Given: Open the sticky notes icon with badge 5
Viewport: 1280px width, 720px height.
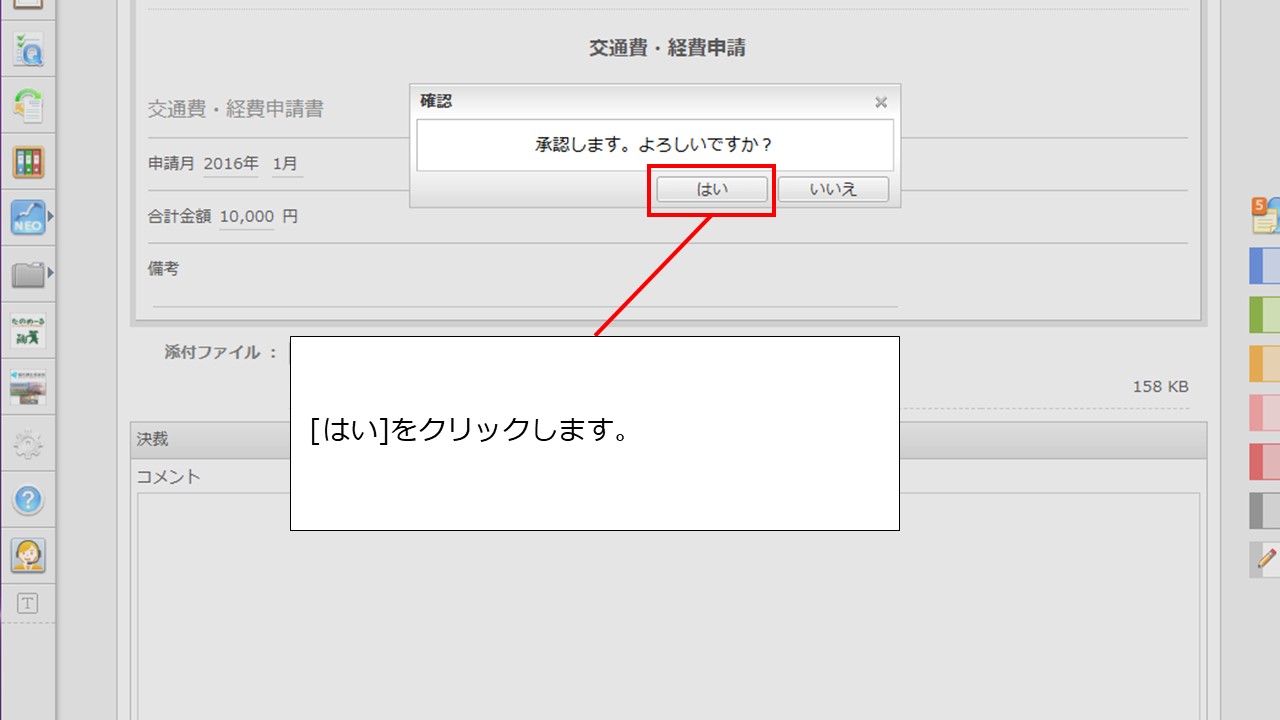Looking at the screenshot, I should (1265, 215).
